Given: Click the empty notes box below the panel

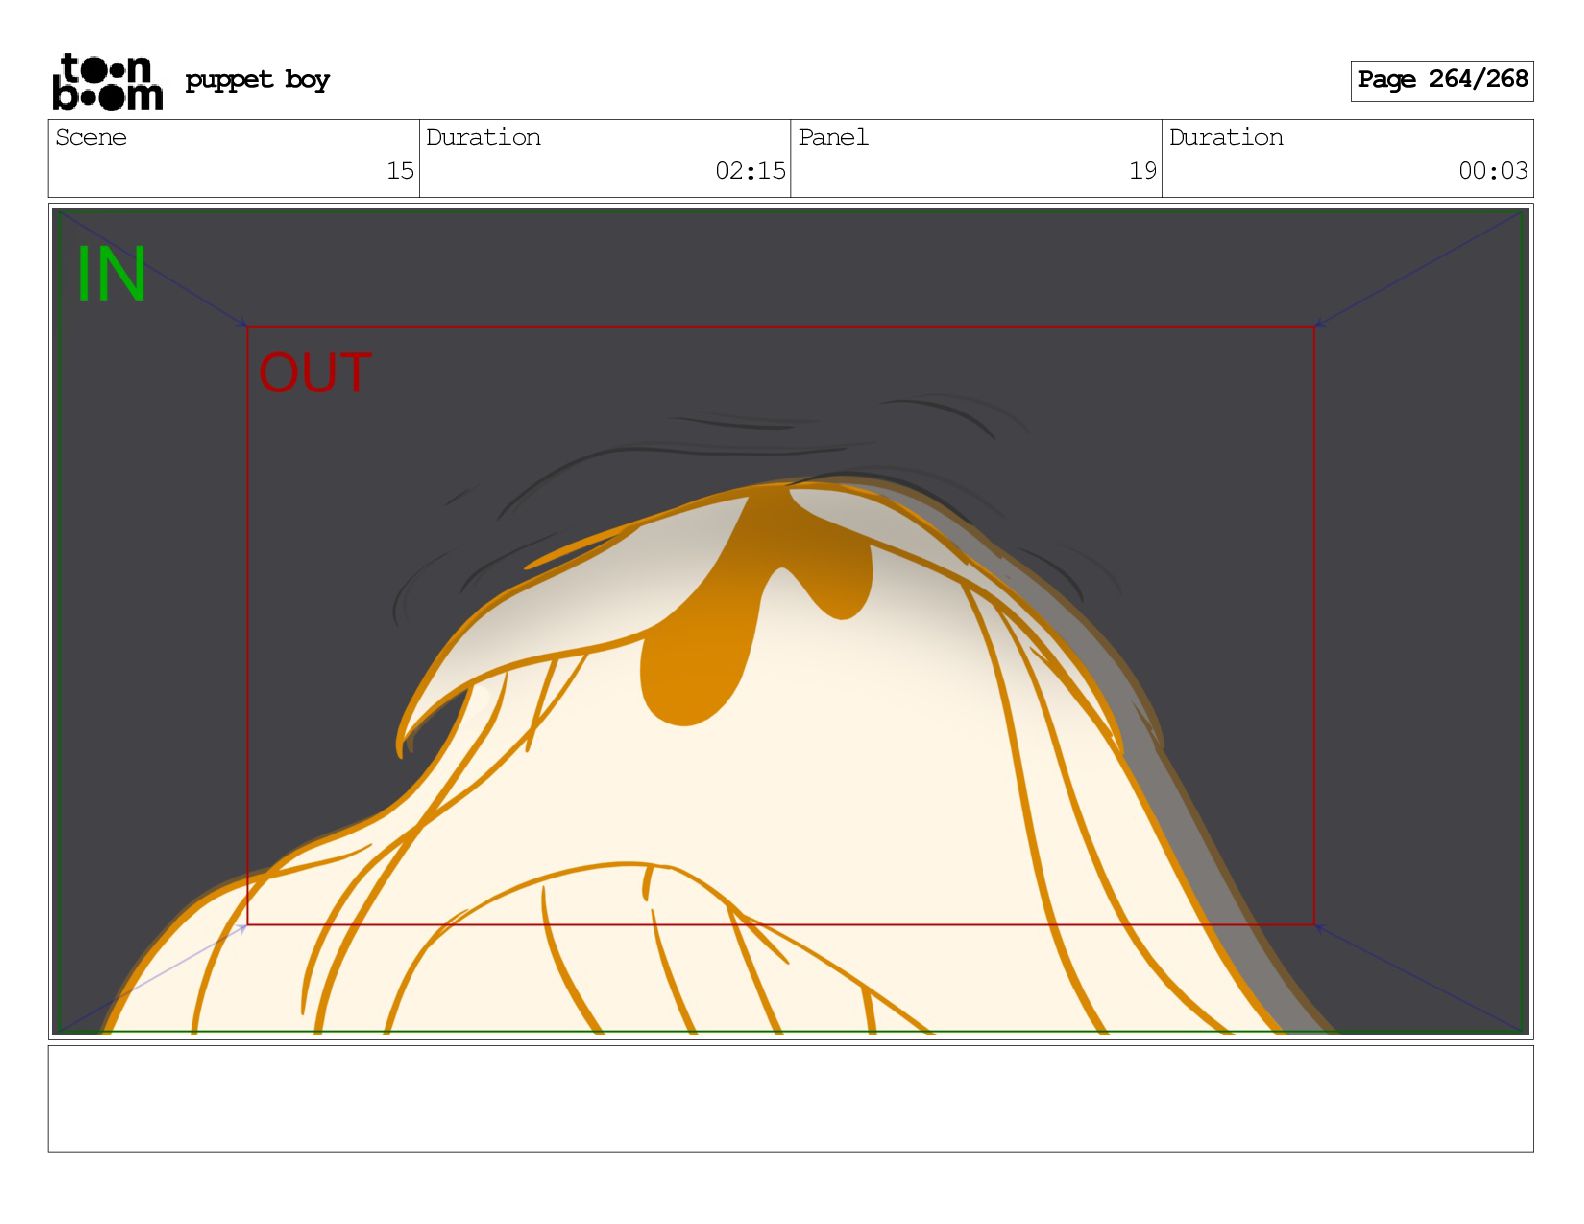Looking at the screenshot, I should click(x=790, y=1099).
